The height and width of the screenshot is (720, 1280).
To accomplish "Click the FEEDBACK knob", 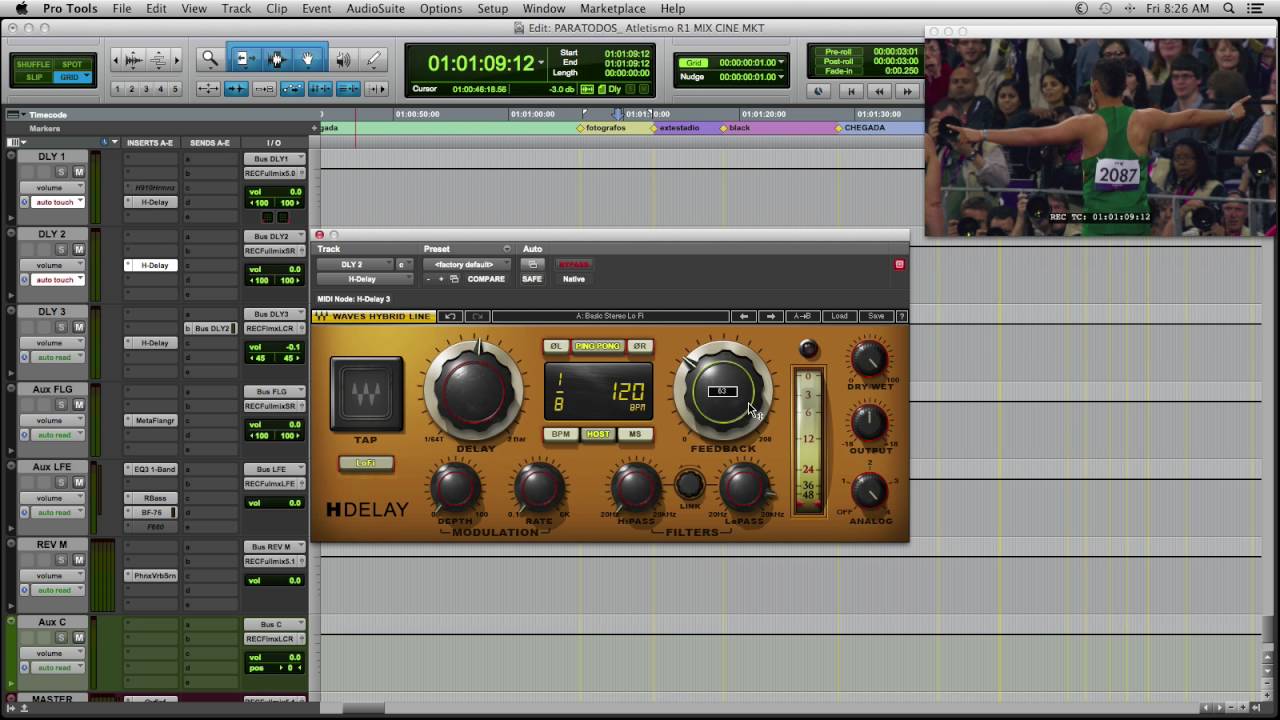I will tap(723, 391).
